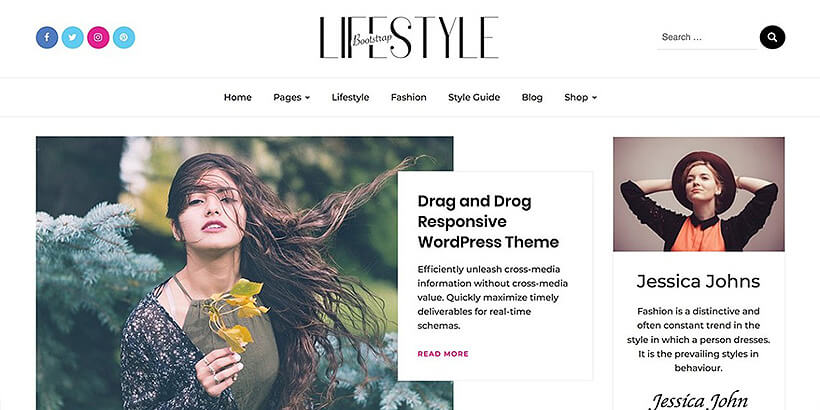Open the pink Instagram social icon

(98, 38)
